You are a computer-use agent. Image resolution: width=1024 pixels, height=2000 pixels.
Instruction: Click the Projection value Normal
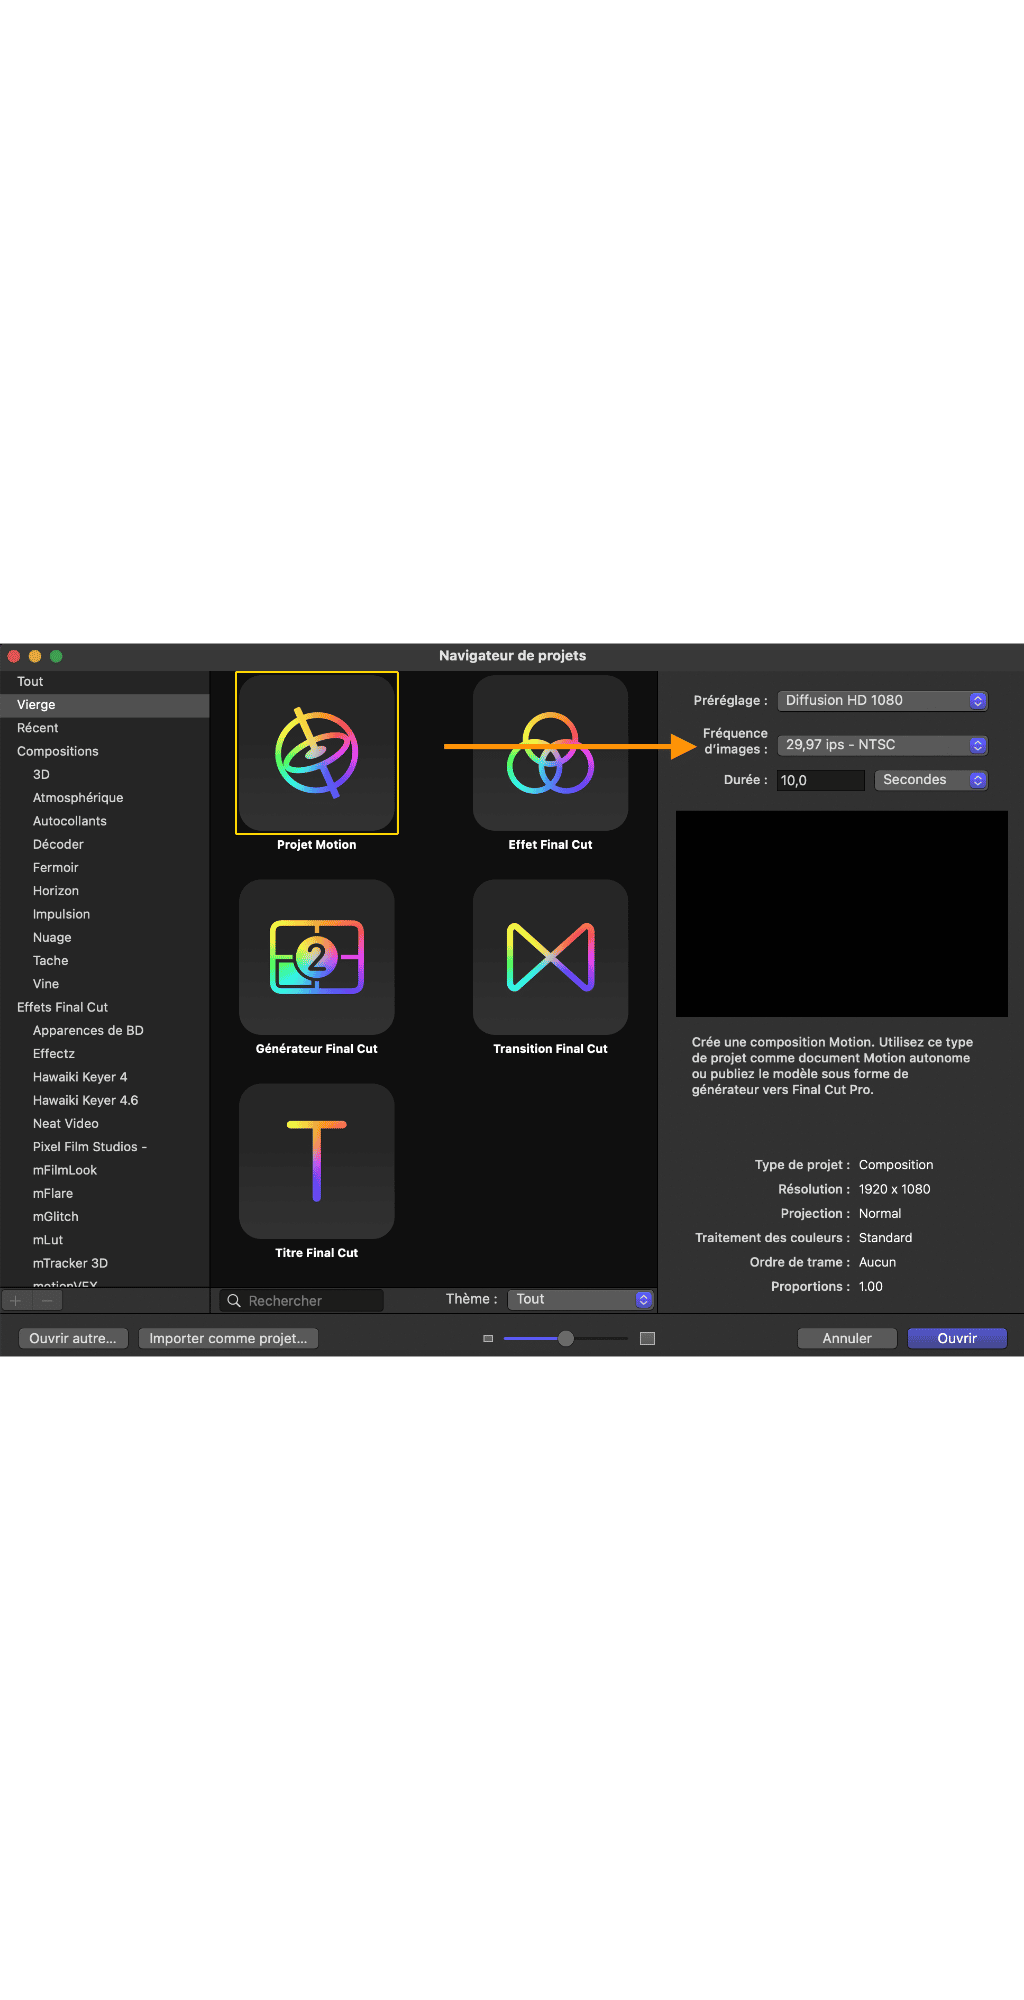click(x=880, y=1214)
